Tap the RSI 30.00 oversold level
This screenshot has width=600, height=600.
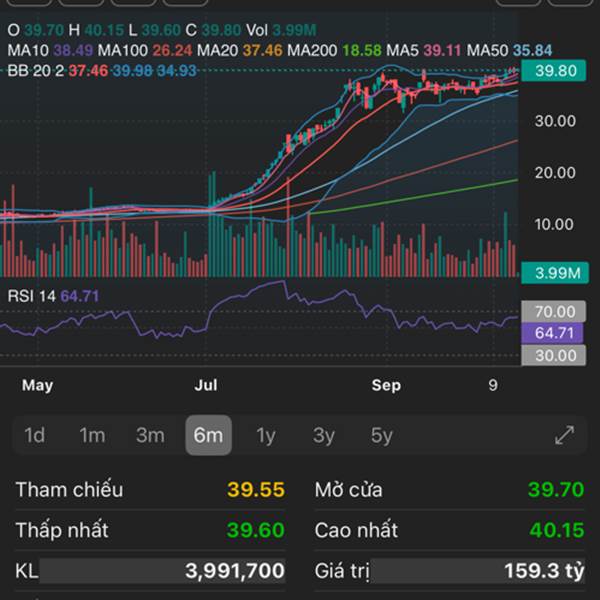553,355
